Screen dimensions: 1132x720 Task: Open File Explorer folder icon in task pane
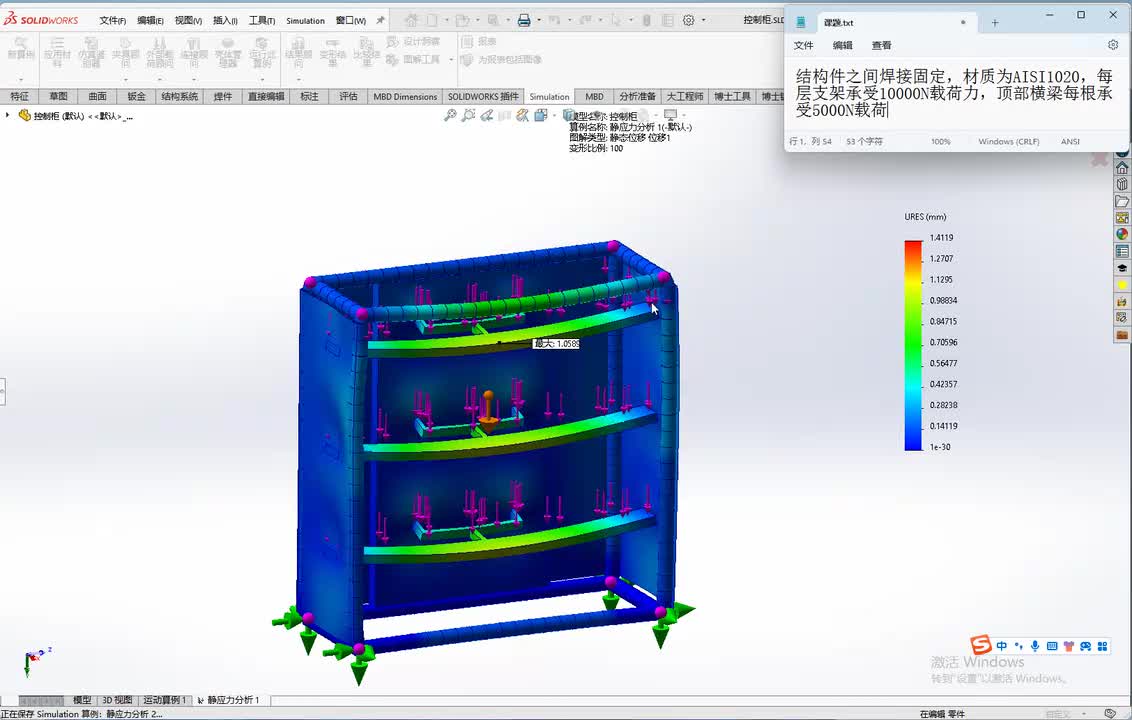1122,201
